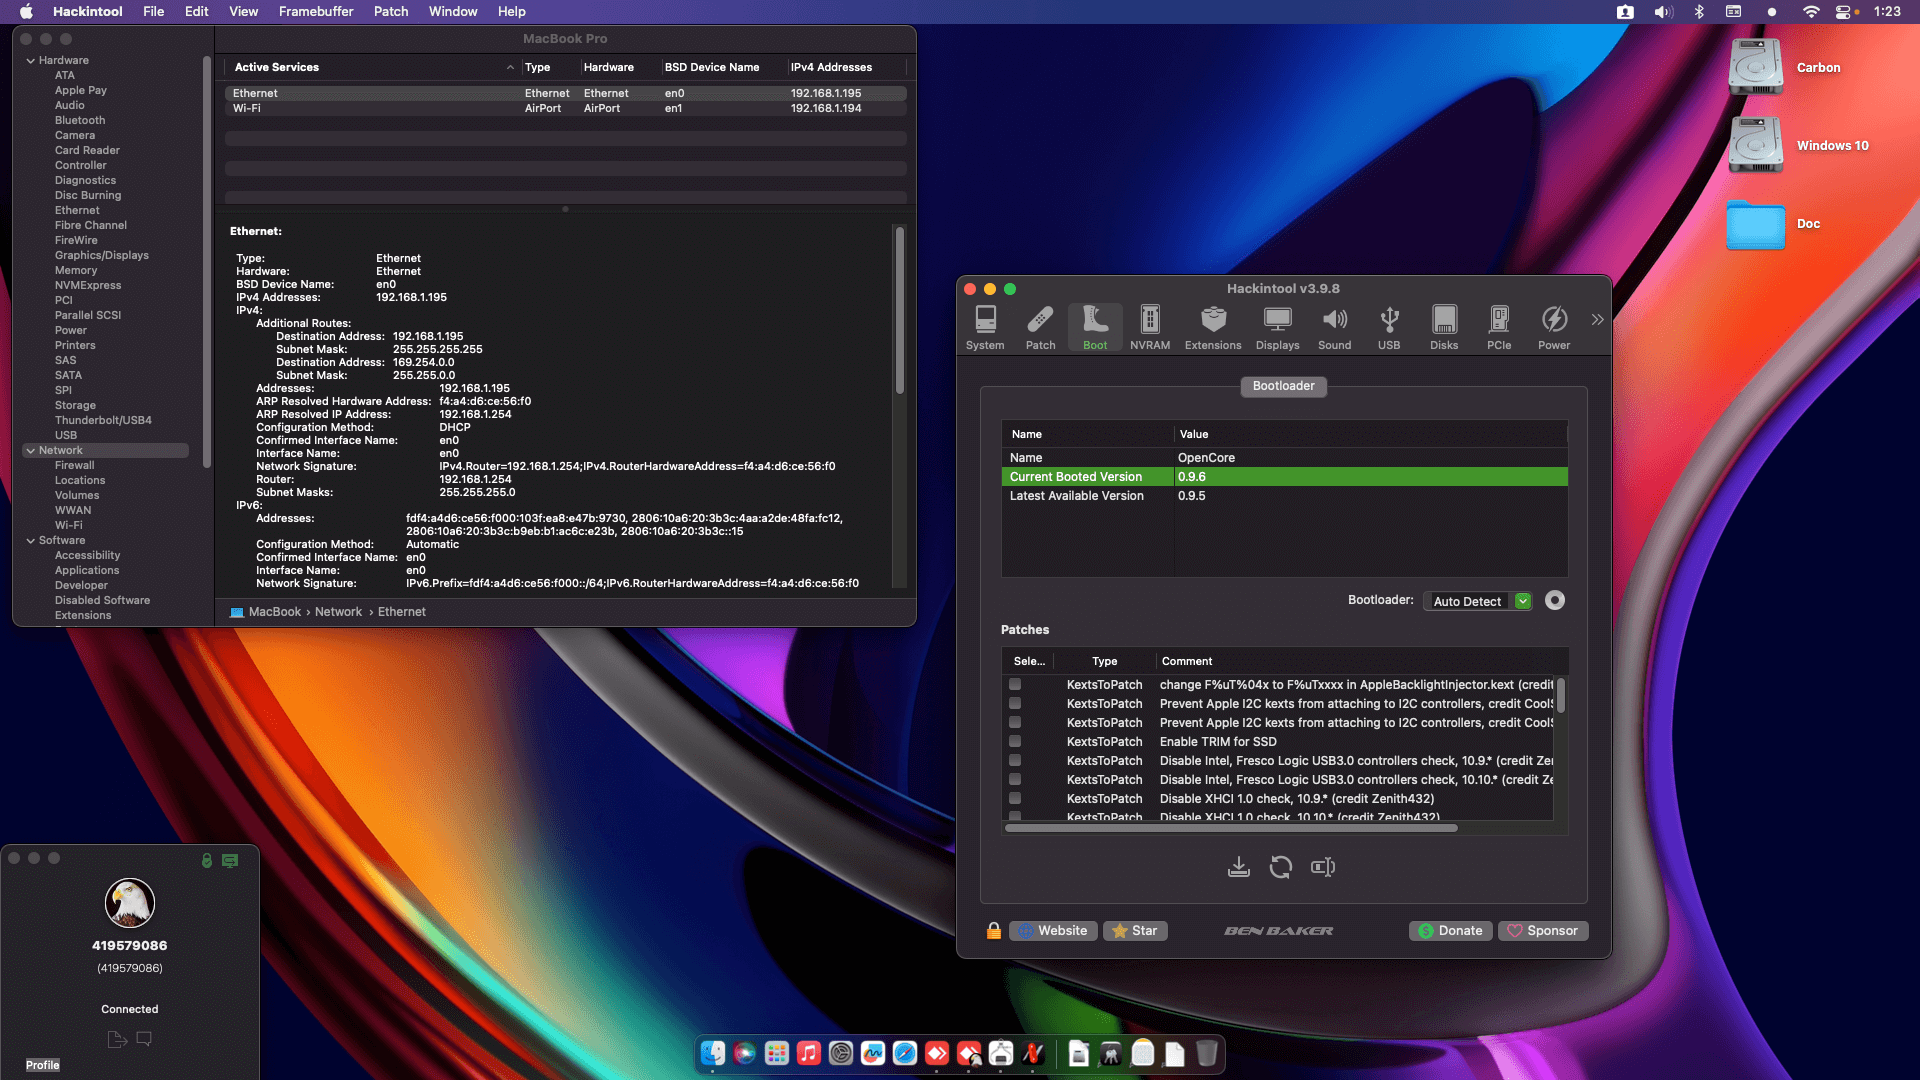This screenshot has height=1080, width=1920.
Task: Click the lock icon beside Website
Action: pos(993,931)
